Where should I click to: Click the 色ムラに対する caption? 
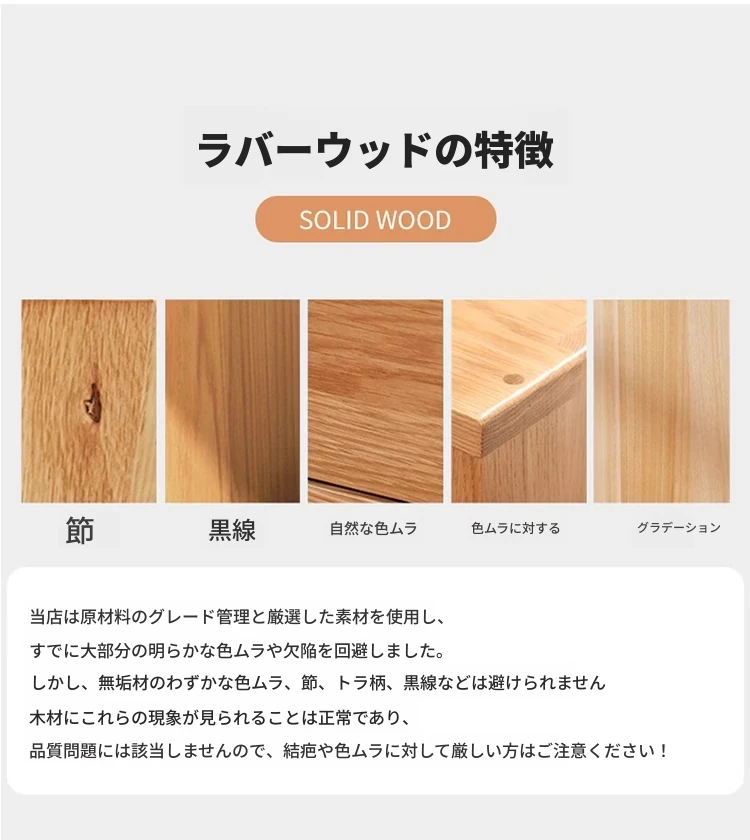516,529
